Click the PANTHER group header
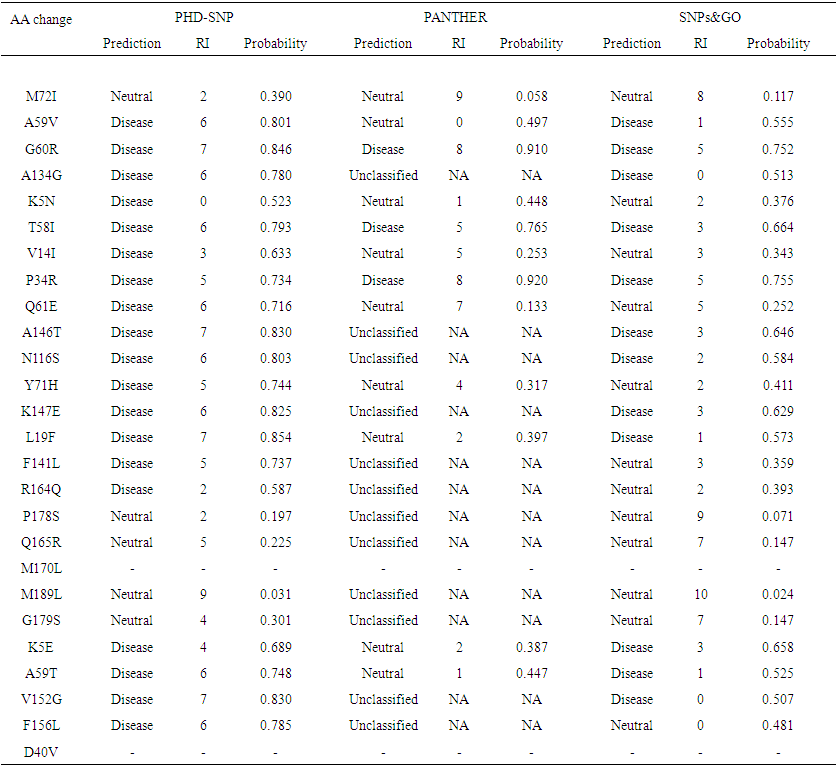Viewport: 836px width, 767px height. pyautogui.click(x=455, y=18)
